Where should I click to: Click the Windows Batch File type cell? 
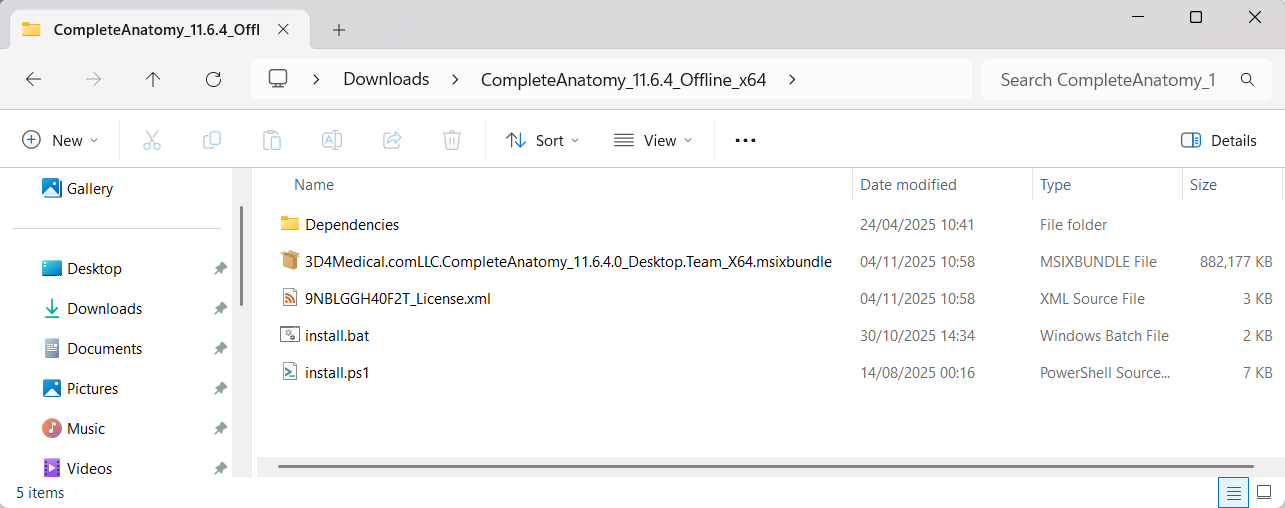(x=1104, y=336)
